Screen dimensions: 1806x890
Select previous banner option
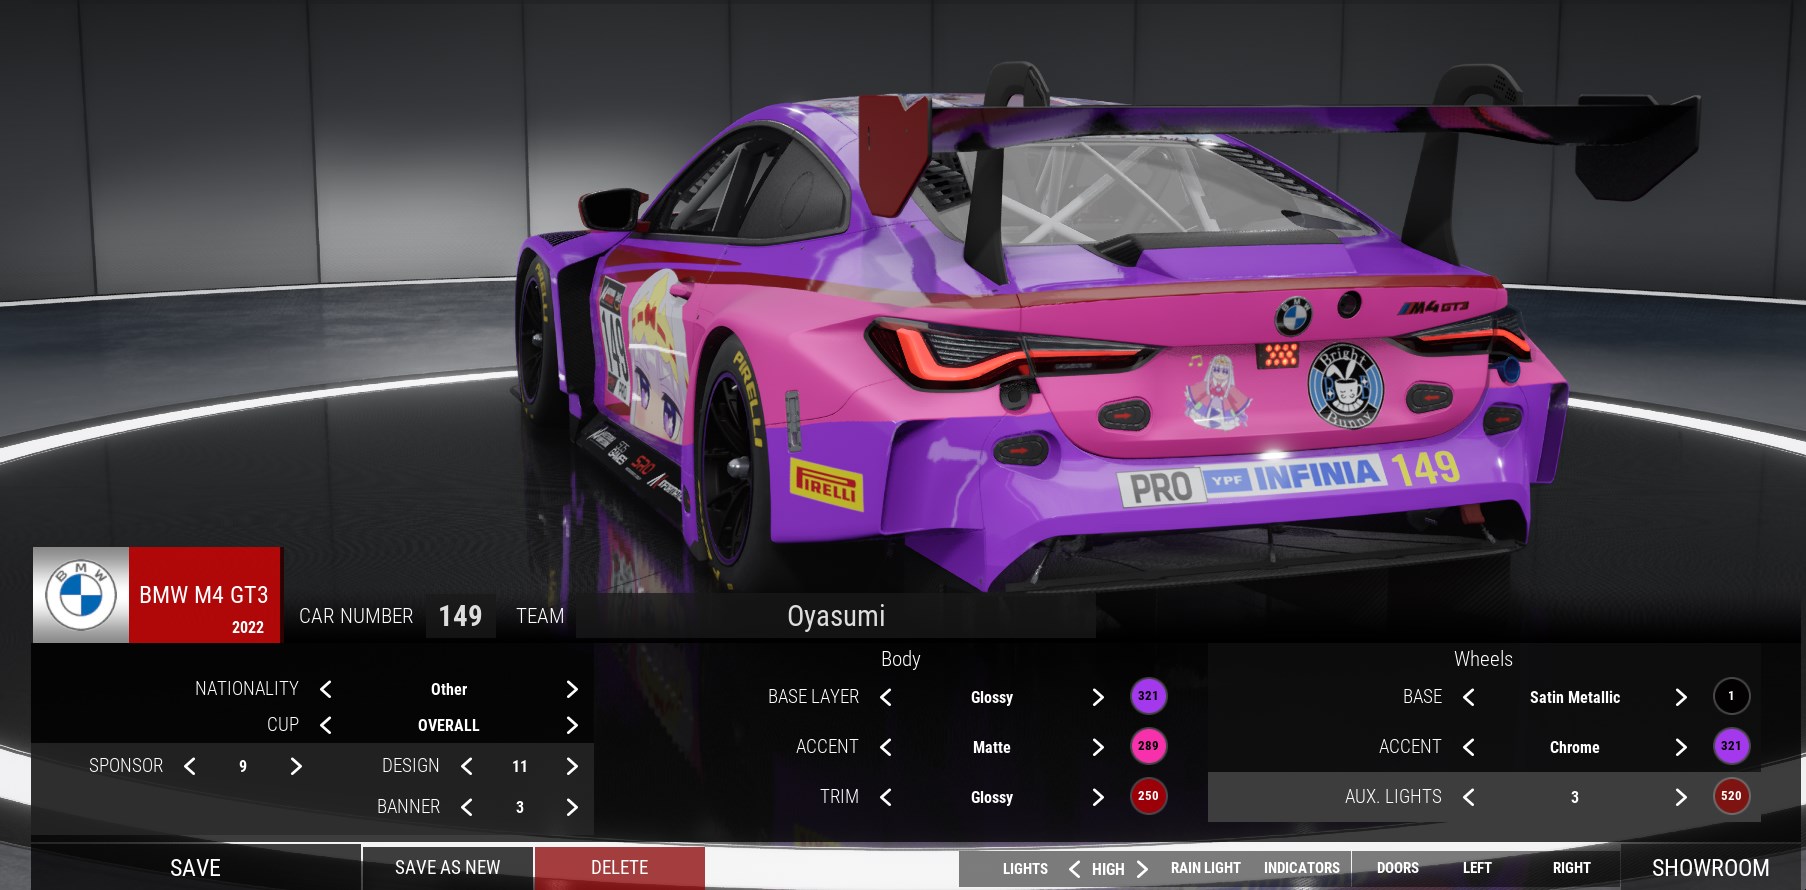coord(467,807)
